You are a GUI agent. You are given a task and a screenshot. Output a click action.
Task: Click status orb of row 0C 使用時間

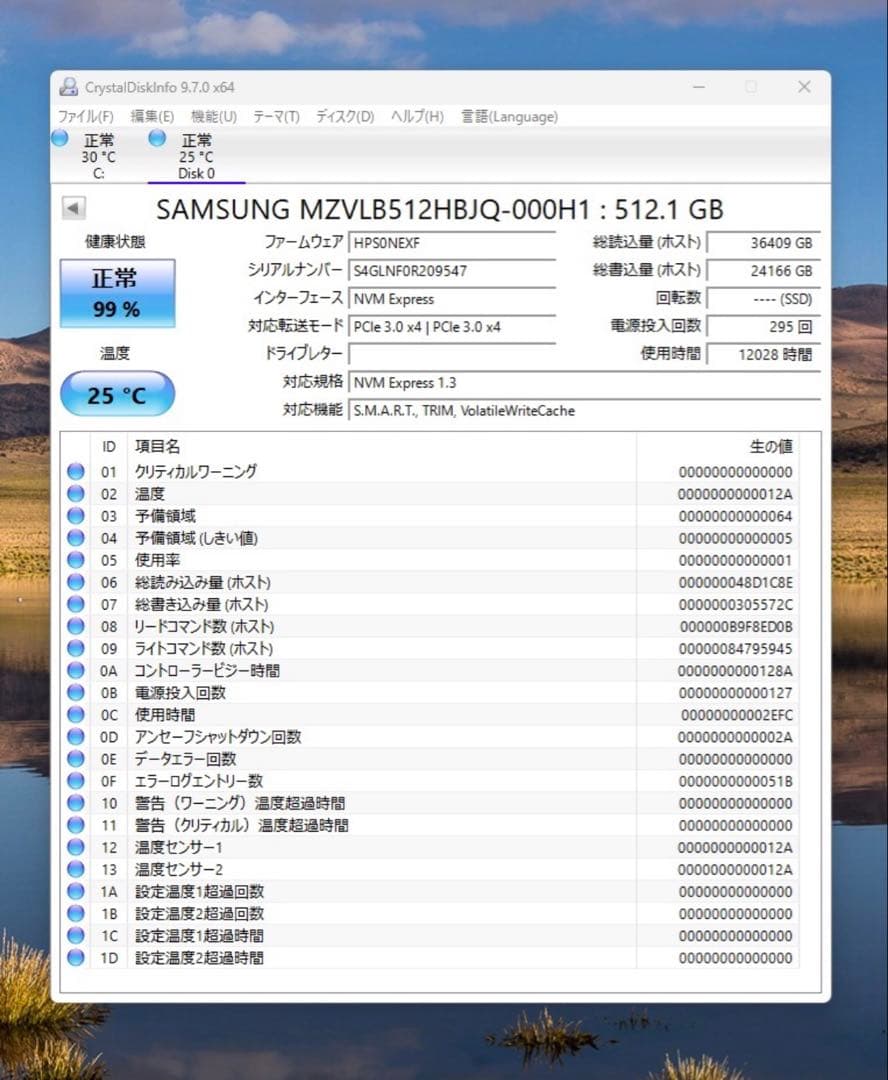point(76,714)
